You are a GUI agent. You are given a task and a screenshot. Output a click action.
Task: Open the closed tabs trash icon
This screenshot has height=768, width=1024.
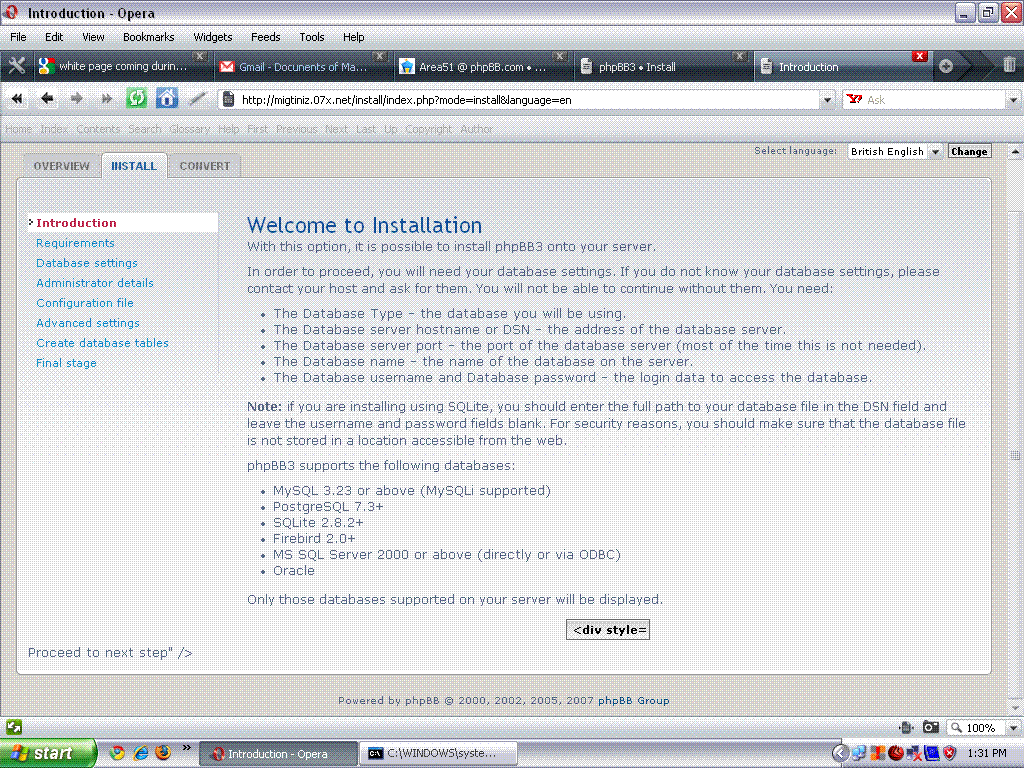[x=1009, y=65]
